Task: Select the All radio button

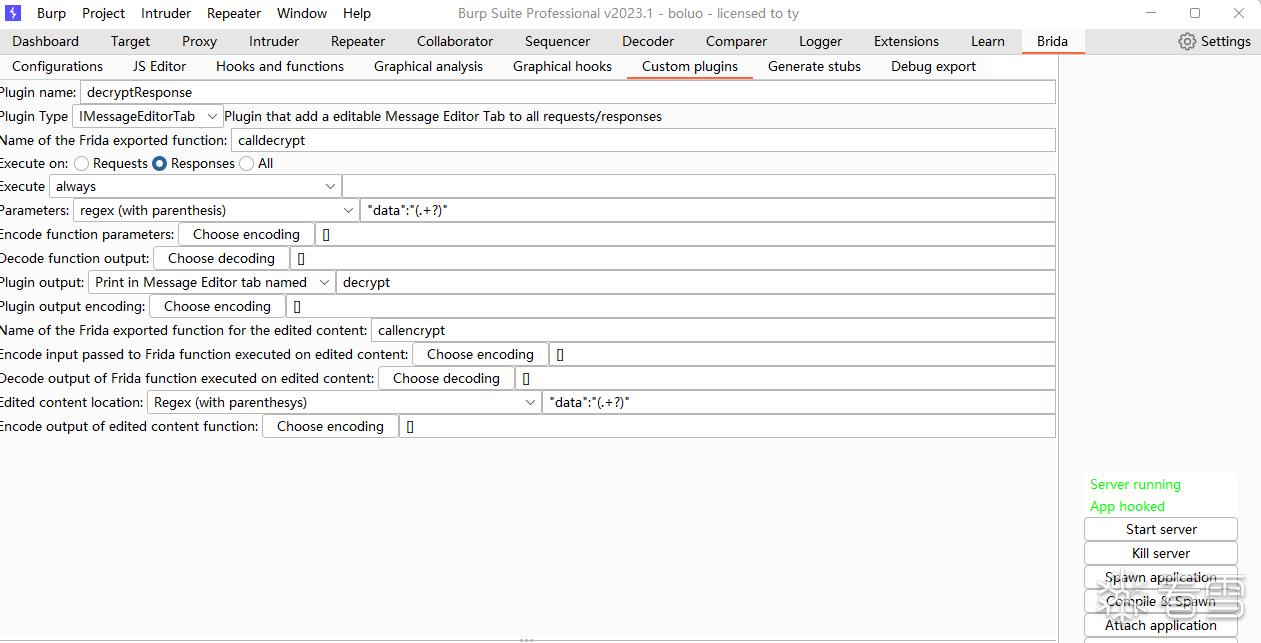Action: pos(246,163)
